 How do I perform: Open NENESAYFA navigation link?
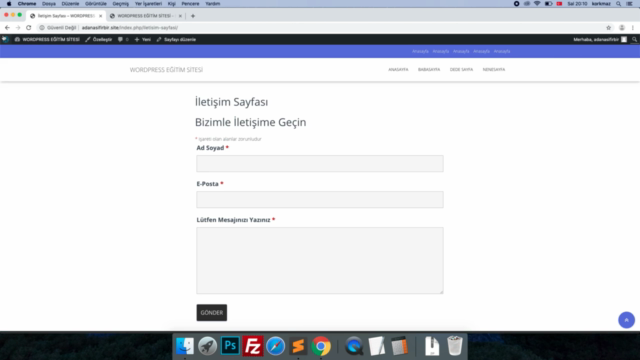tap(494, 69)
